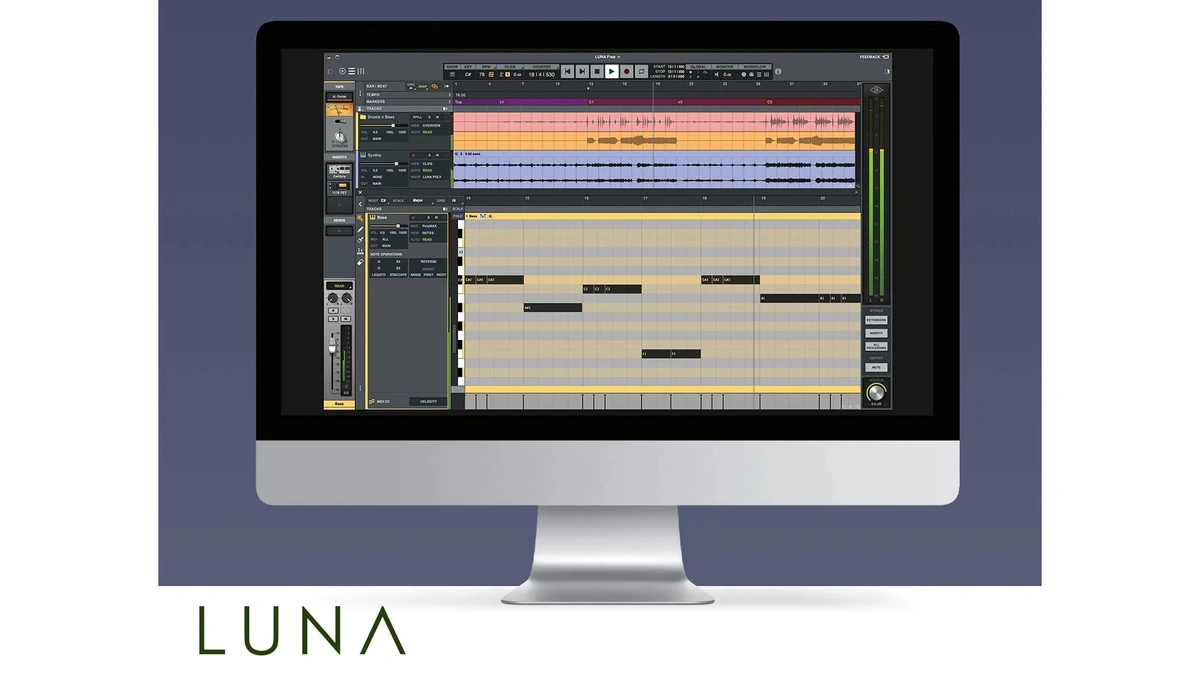The image size is (1200, 675).
Task: Open the Root C# key dropdown
Action: 383,201
